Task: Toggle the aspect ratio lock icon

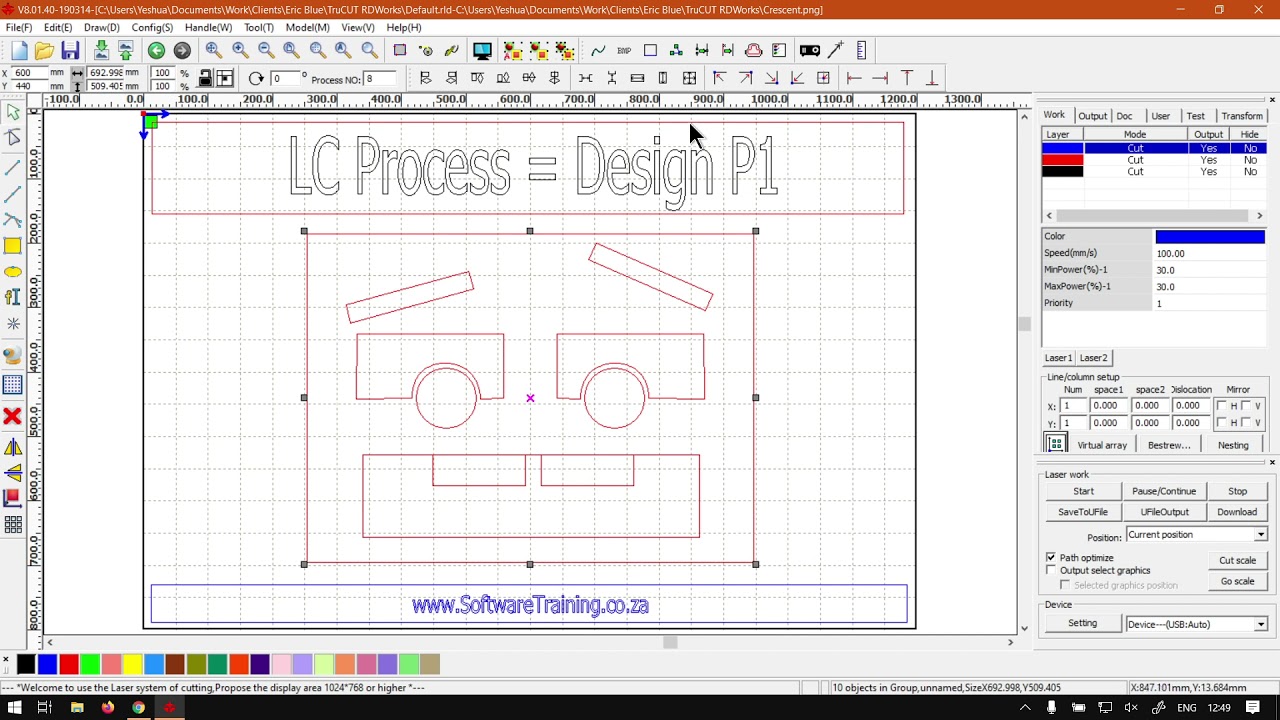Action: pos(205,79)
